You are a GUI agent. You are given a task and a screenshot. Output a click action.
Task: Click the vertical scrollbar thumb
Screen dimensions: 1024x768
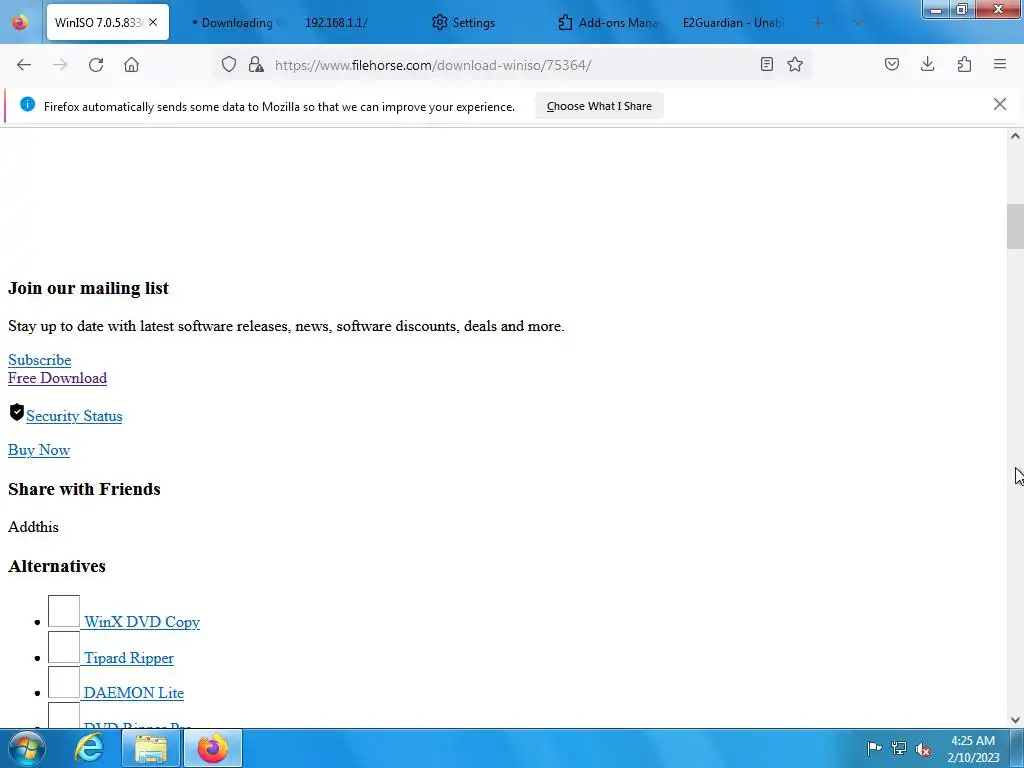click(1015, 226)
